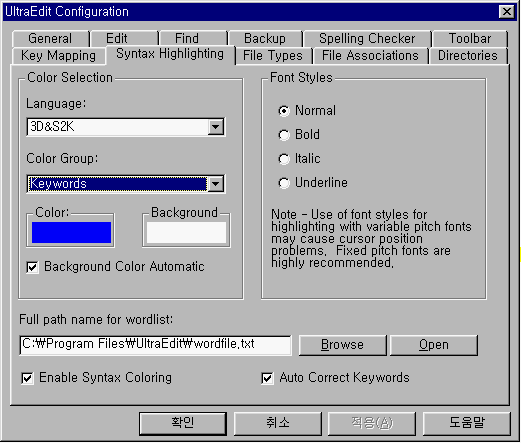The width and height of the screenshot is (521, 443).
Task: Click the Open wordlist button
Action: (434, 345)
